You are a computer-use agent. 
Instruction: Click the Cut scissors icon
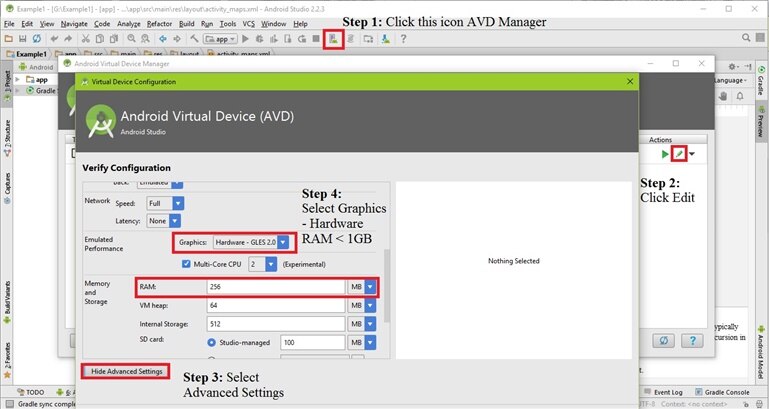[85, 39]
